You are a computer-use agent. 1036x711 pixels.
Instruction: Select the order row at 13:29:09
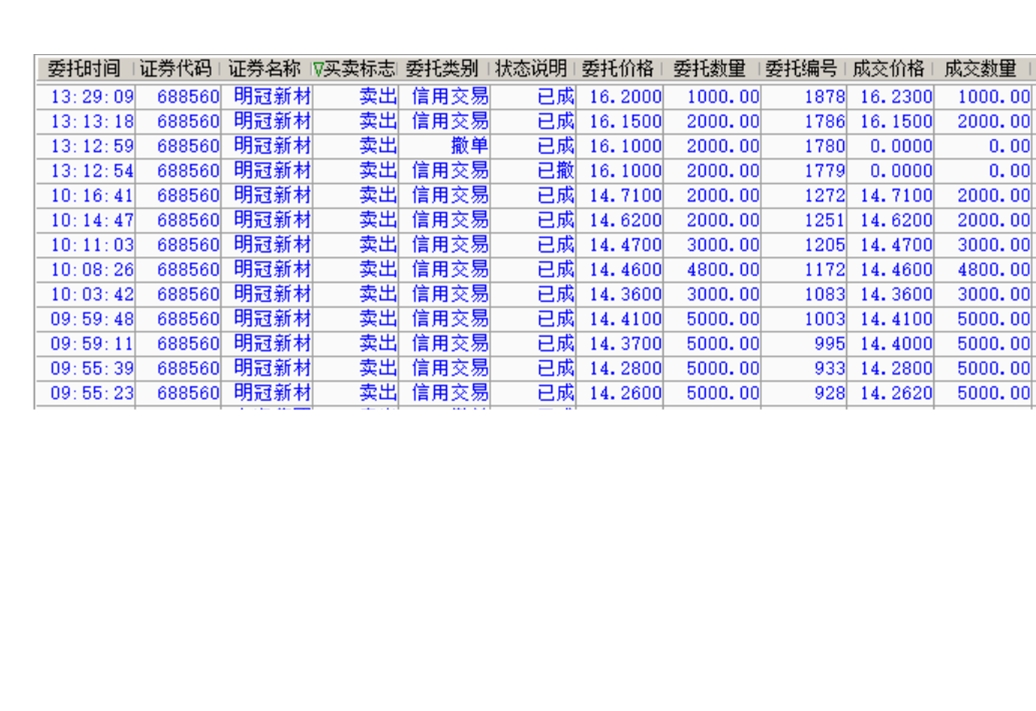click(534, 96)
